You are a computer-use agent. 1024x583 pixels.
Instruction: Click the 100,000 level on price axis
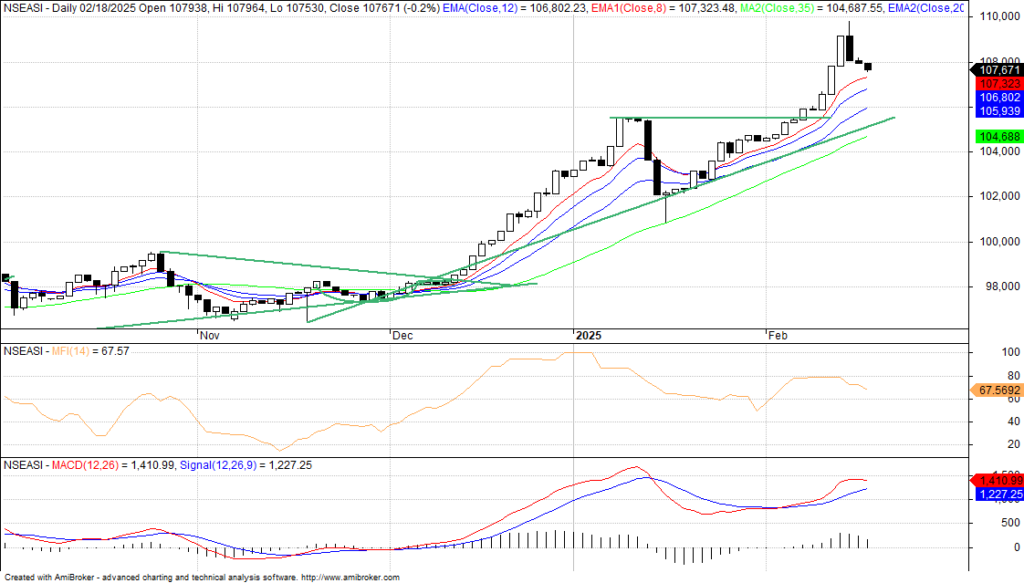pos(999,242)
